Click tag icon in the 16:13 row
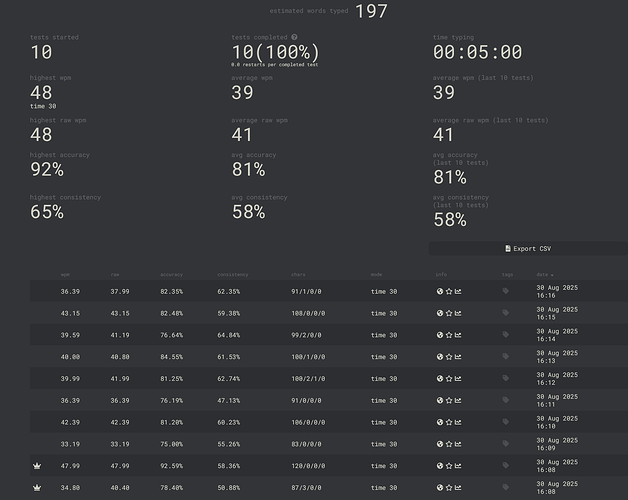 pos(506,357)
